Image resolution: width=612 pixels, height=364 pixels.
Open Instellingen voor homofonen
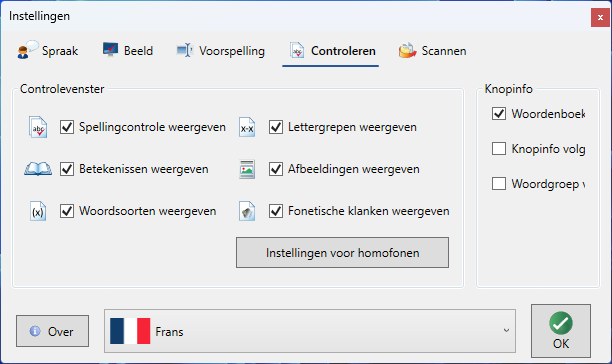[342, 252]
